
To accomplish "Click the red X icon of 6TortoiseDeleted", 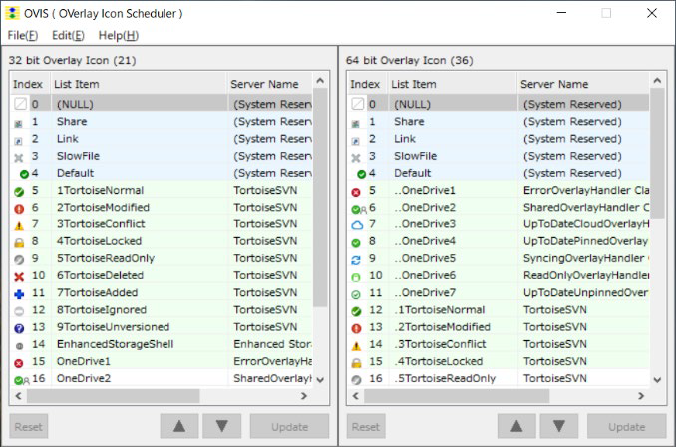I will (x=19, y=277).
